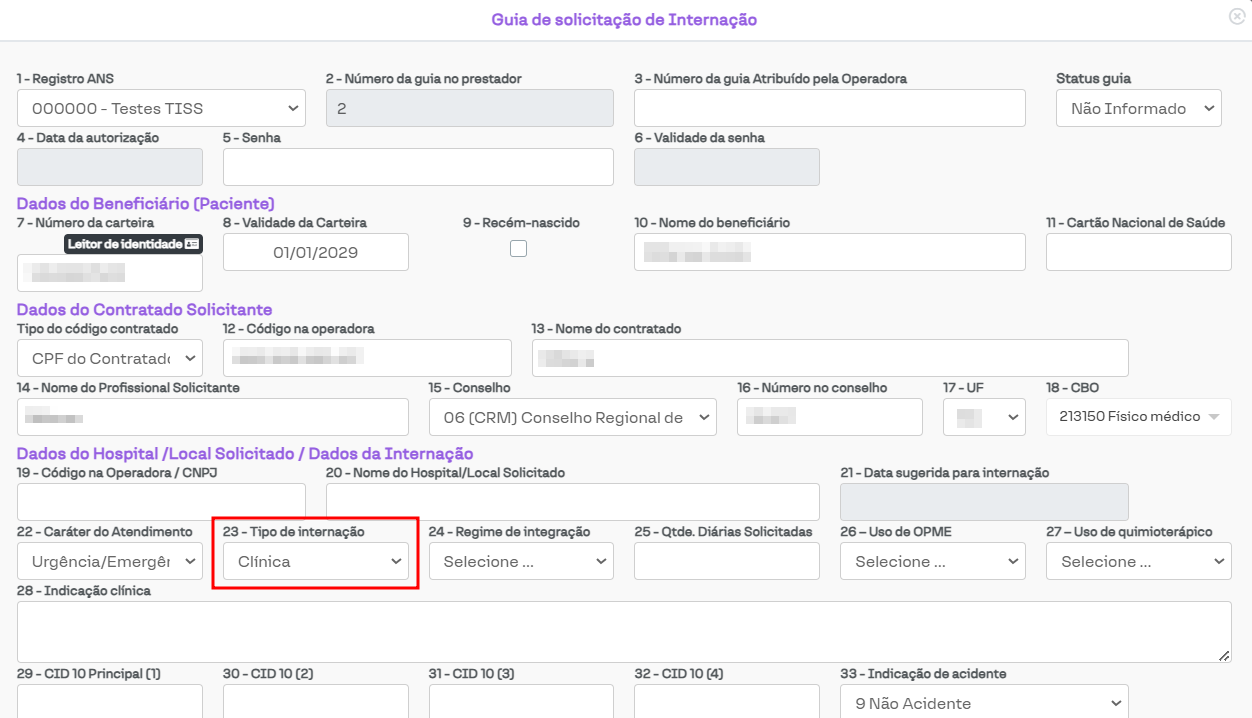
Task: Open Caráter do Atendimento dropdown
Action: coord(110,561)
